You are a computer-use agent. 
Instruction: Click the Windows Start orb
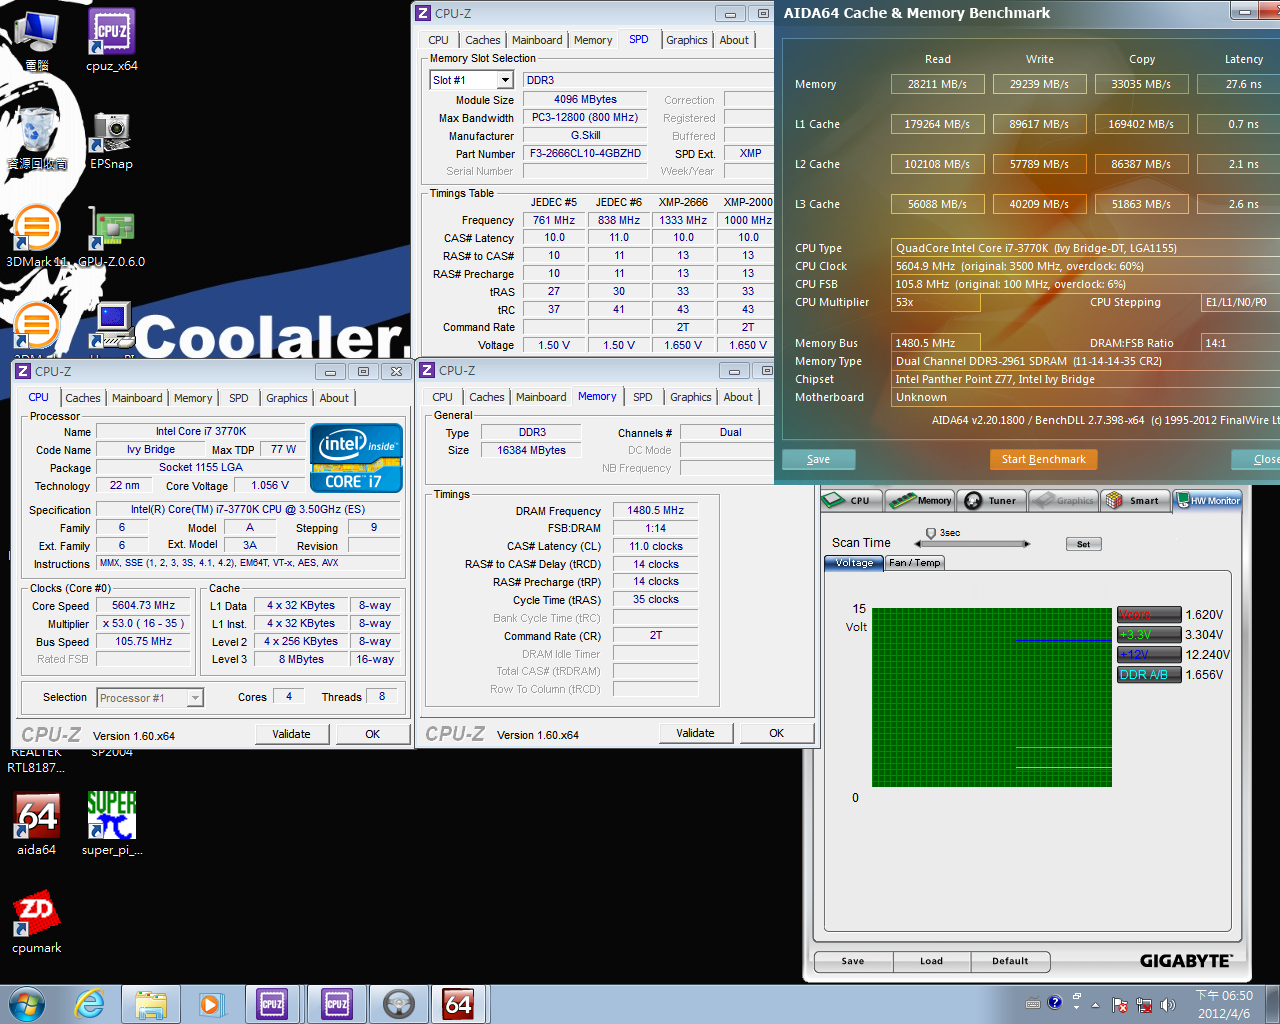click(x=27, y=1004)
